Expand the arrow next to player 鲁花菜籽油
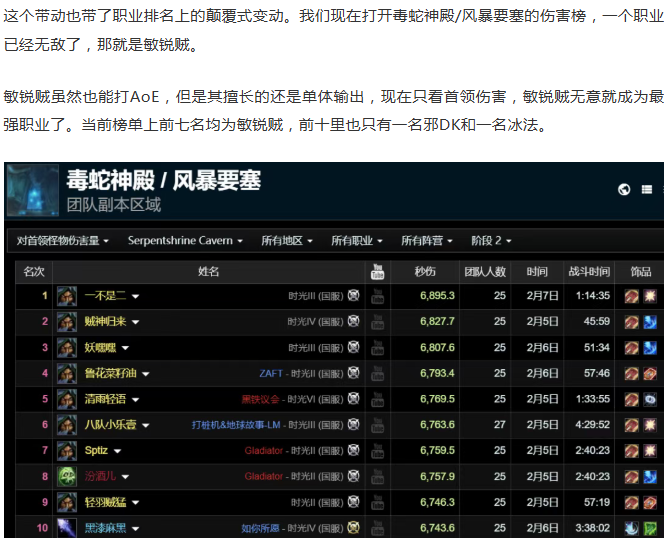 145,374
